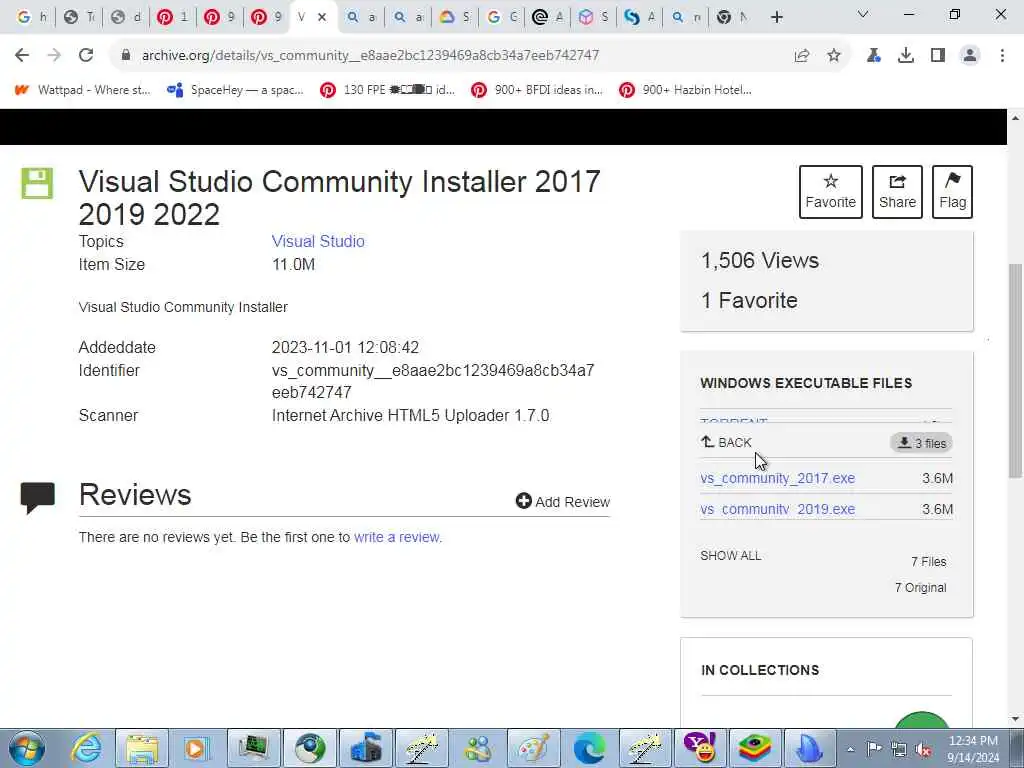Click the page vertical scrollbar thumb
1024x768 pixels.
(1016, 370)
